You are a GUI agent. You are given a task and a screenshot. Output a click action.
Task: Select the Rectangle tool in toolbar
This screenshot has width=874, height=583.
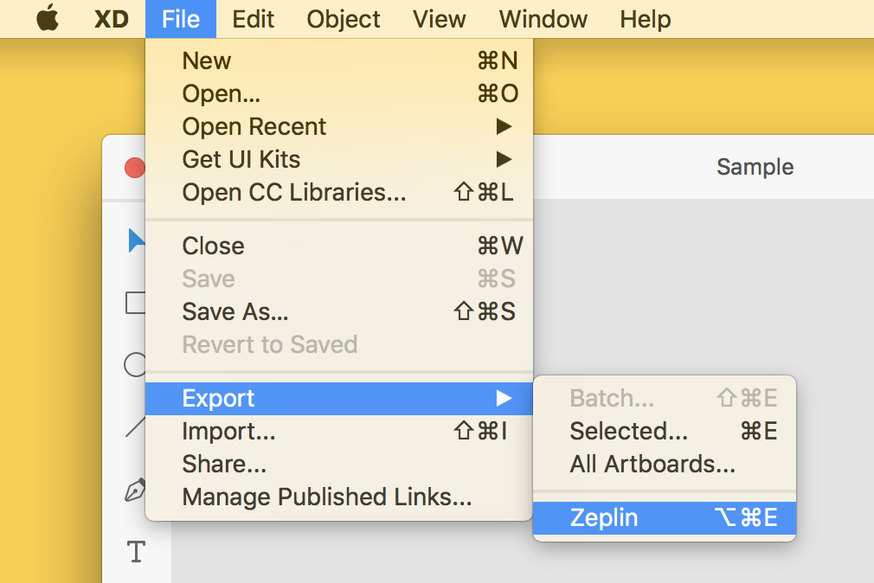pyautogui.click(x=135, y=303)
